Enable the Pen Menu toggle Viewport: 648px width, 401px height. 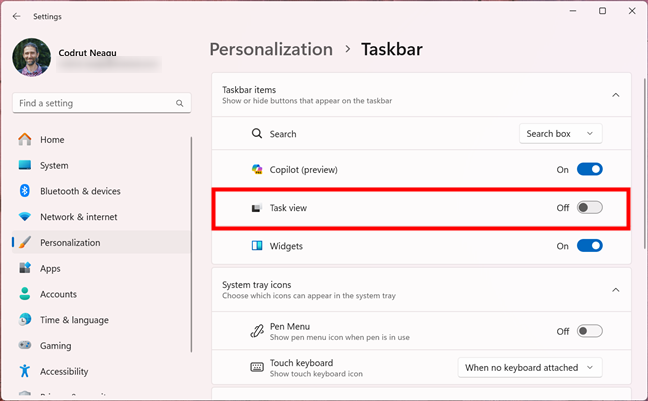click(590, 331)
